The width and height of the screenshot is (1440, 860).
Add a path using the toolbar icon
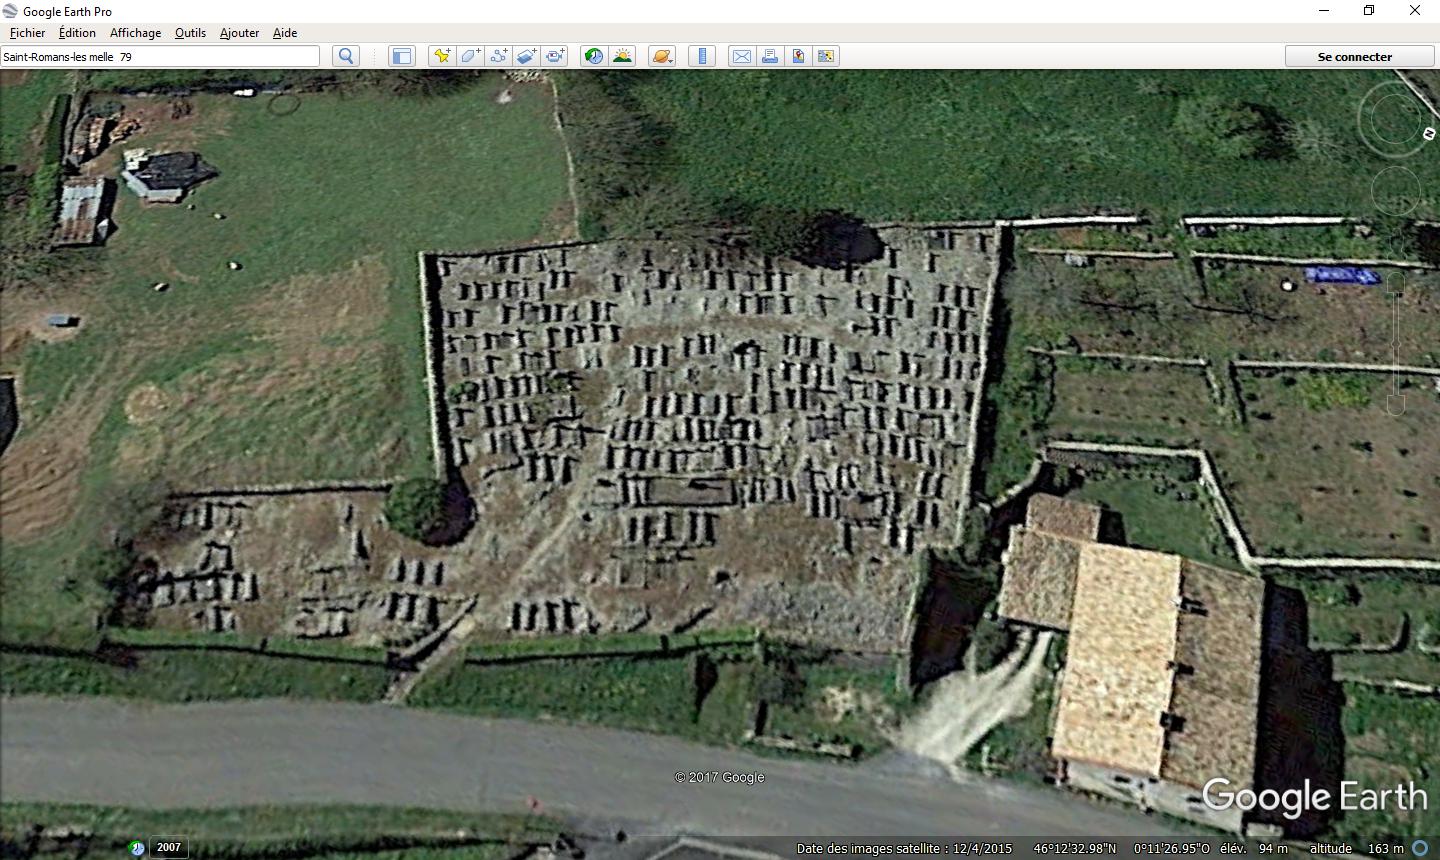point(498,56)
